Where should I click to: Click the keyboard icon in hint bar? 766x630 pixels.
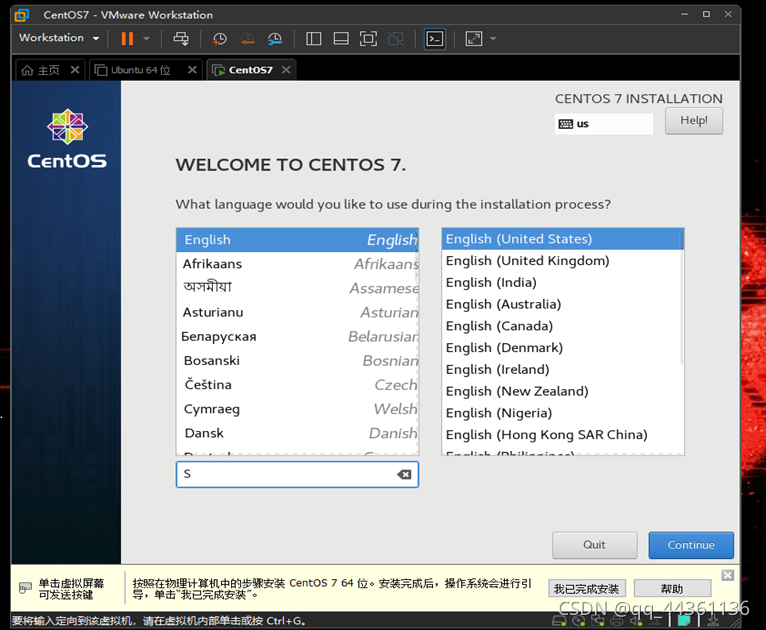(x=25, y=588)
